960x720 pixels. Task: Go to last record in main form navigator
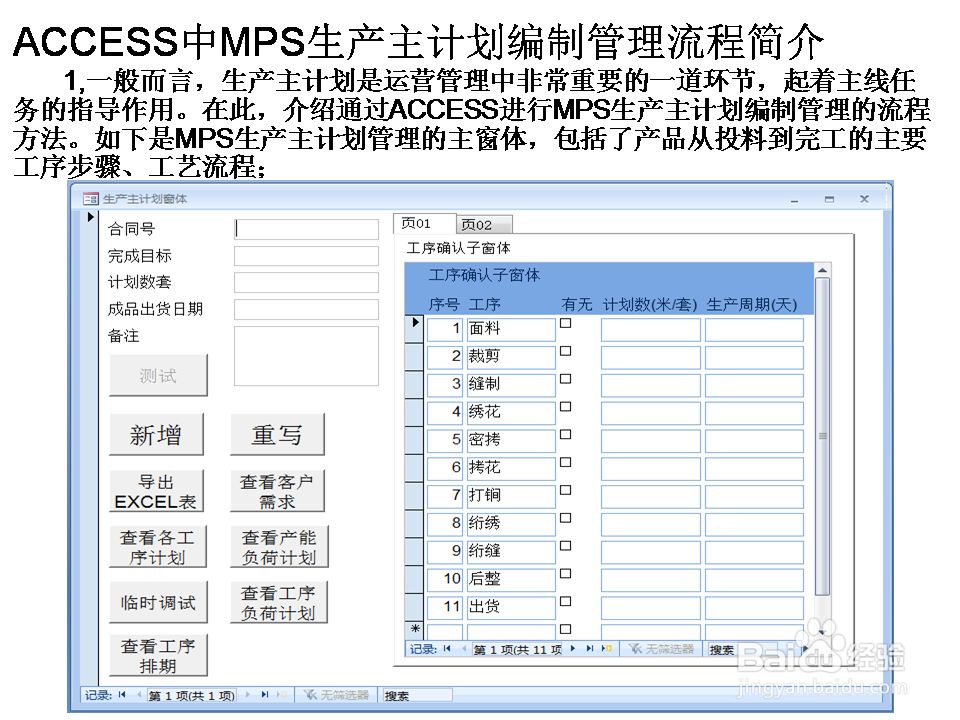click(x=264, y=695)
